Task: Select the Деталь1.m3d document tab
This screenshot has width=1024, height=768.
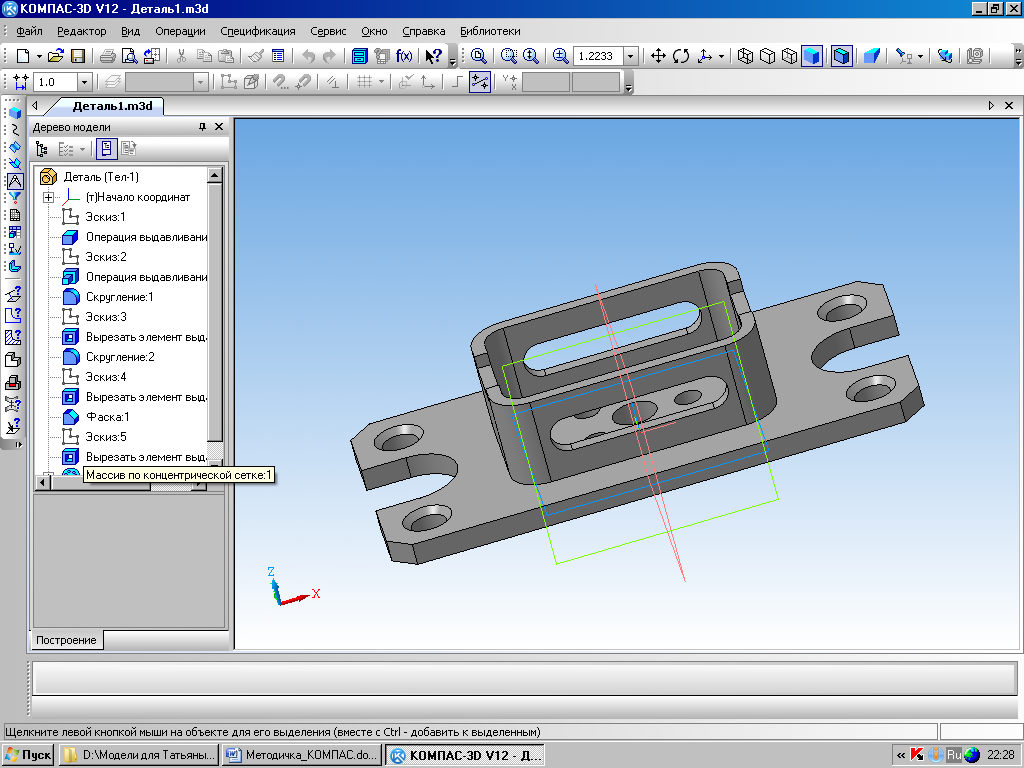Action: tap(112, 106)
